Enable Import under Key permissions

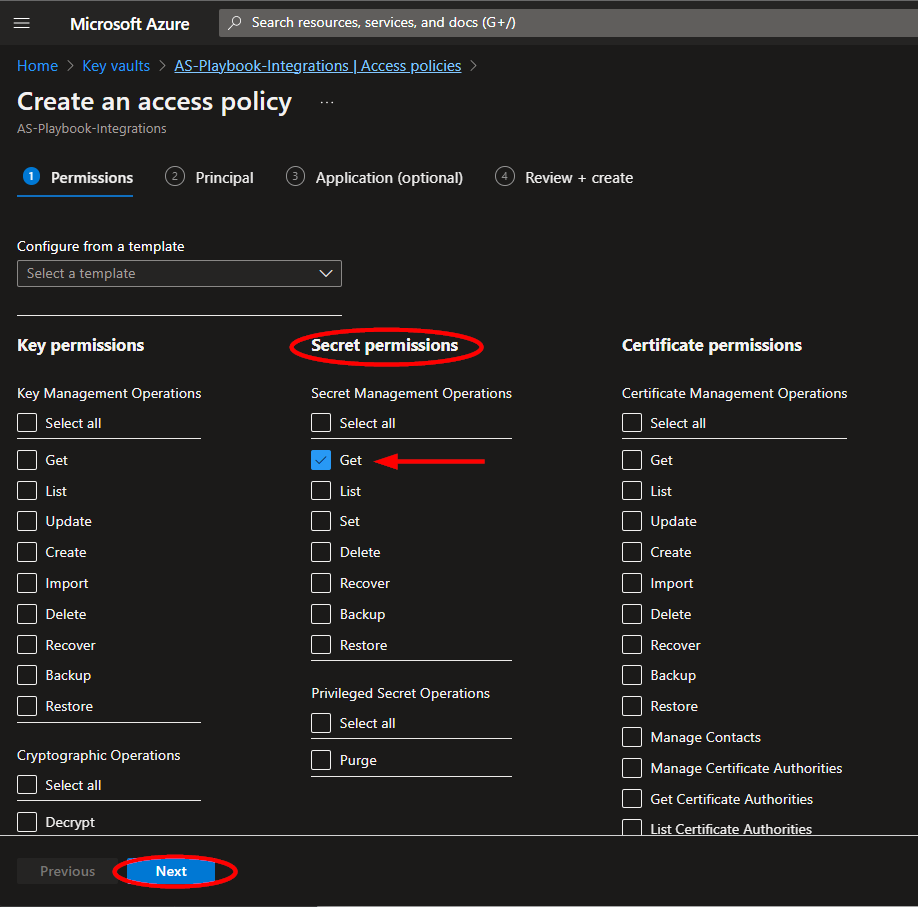coord(27,583)
